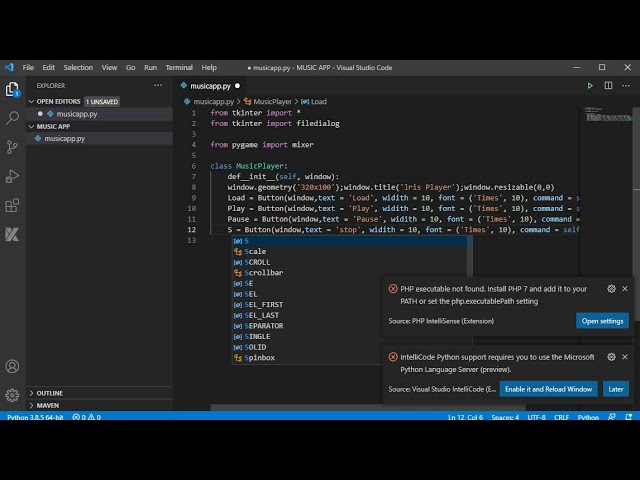Click Ln 12, Col 6 in status bar
The image size is (640, 480).
point(465,417)
